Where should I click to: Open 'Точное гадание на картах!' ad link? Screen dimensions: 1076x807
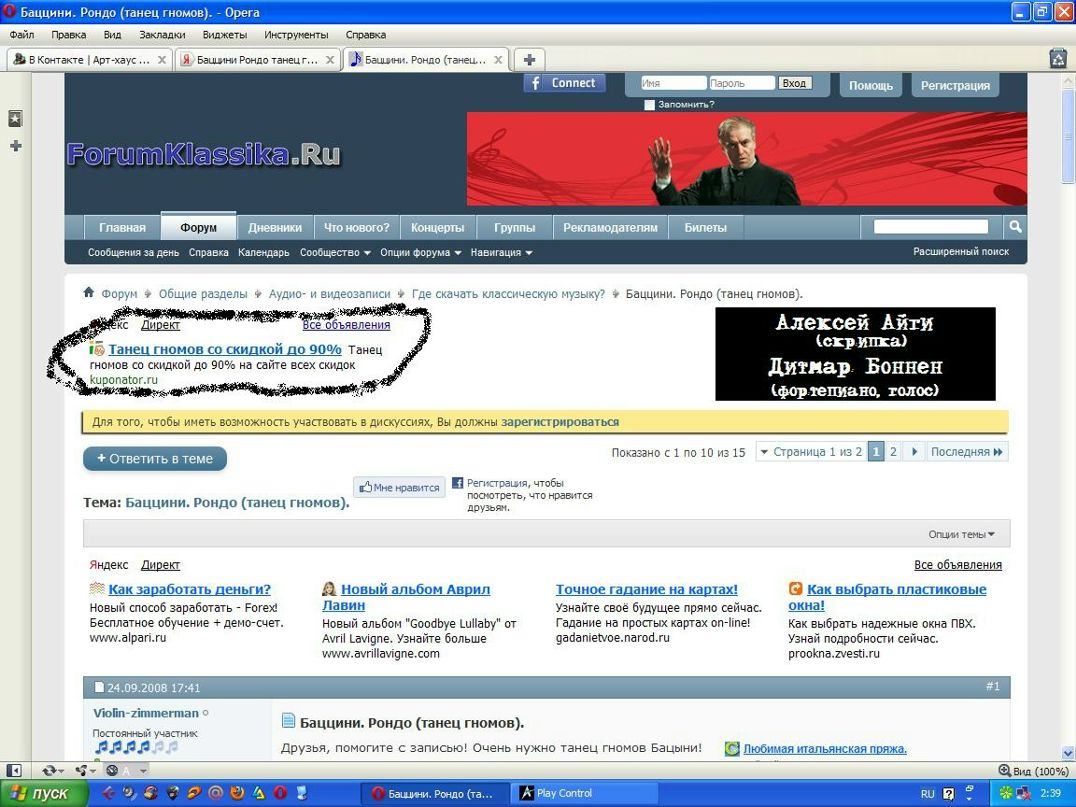pos(646,589)
